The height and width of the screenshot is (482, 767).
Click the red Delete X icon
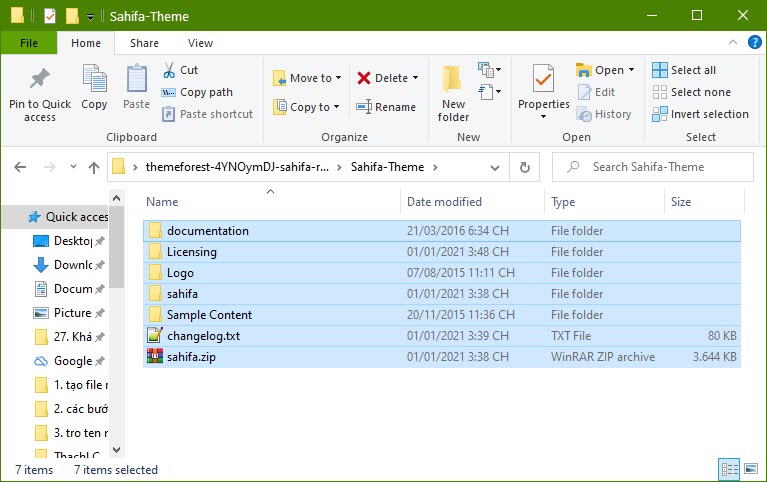pyautogui.click(x=363, y=78)
